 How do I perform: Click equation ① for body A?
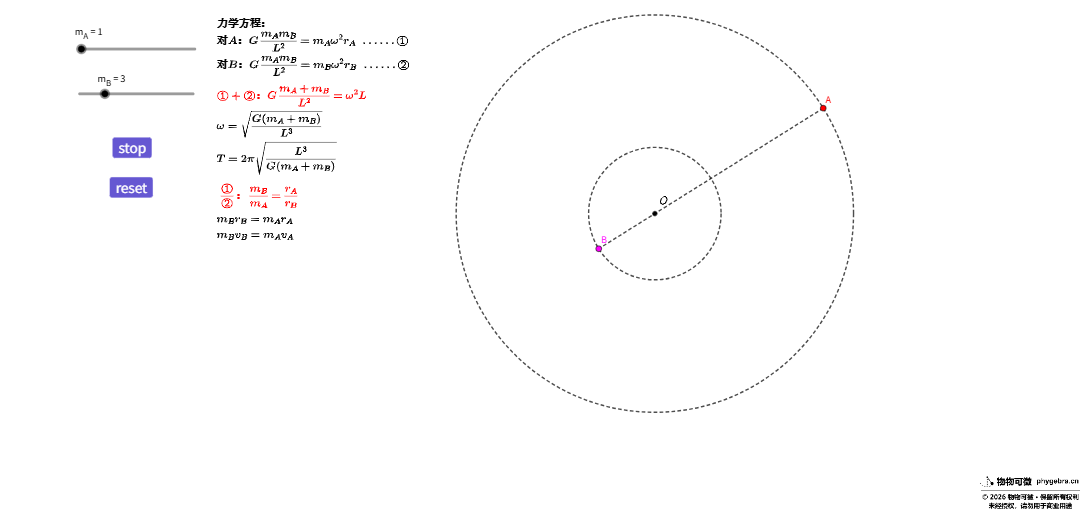pyautogui.click(x=312, y=41)
